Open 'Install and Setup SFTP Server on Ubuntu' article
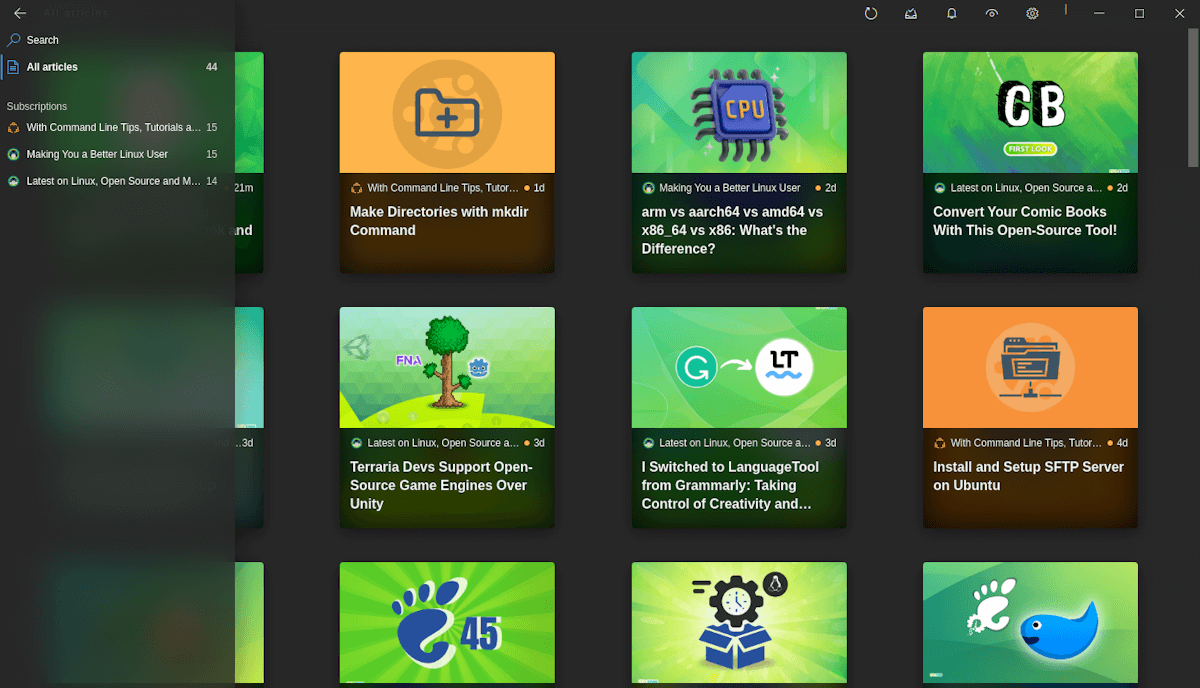Viewport: 1200px width, 688px height. [1028, 476]
